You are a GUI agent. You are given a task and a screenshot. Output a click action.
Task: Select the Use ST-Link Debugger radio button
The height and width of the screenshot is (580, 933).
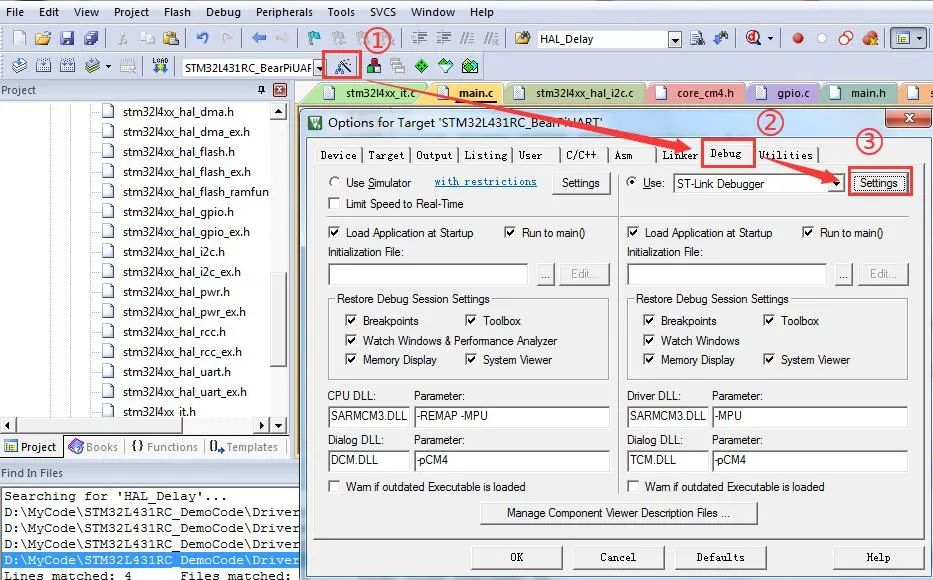[x=631, y=182]
